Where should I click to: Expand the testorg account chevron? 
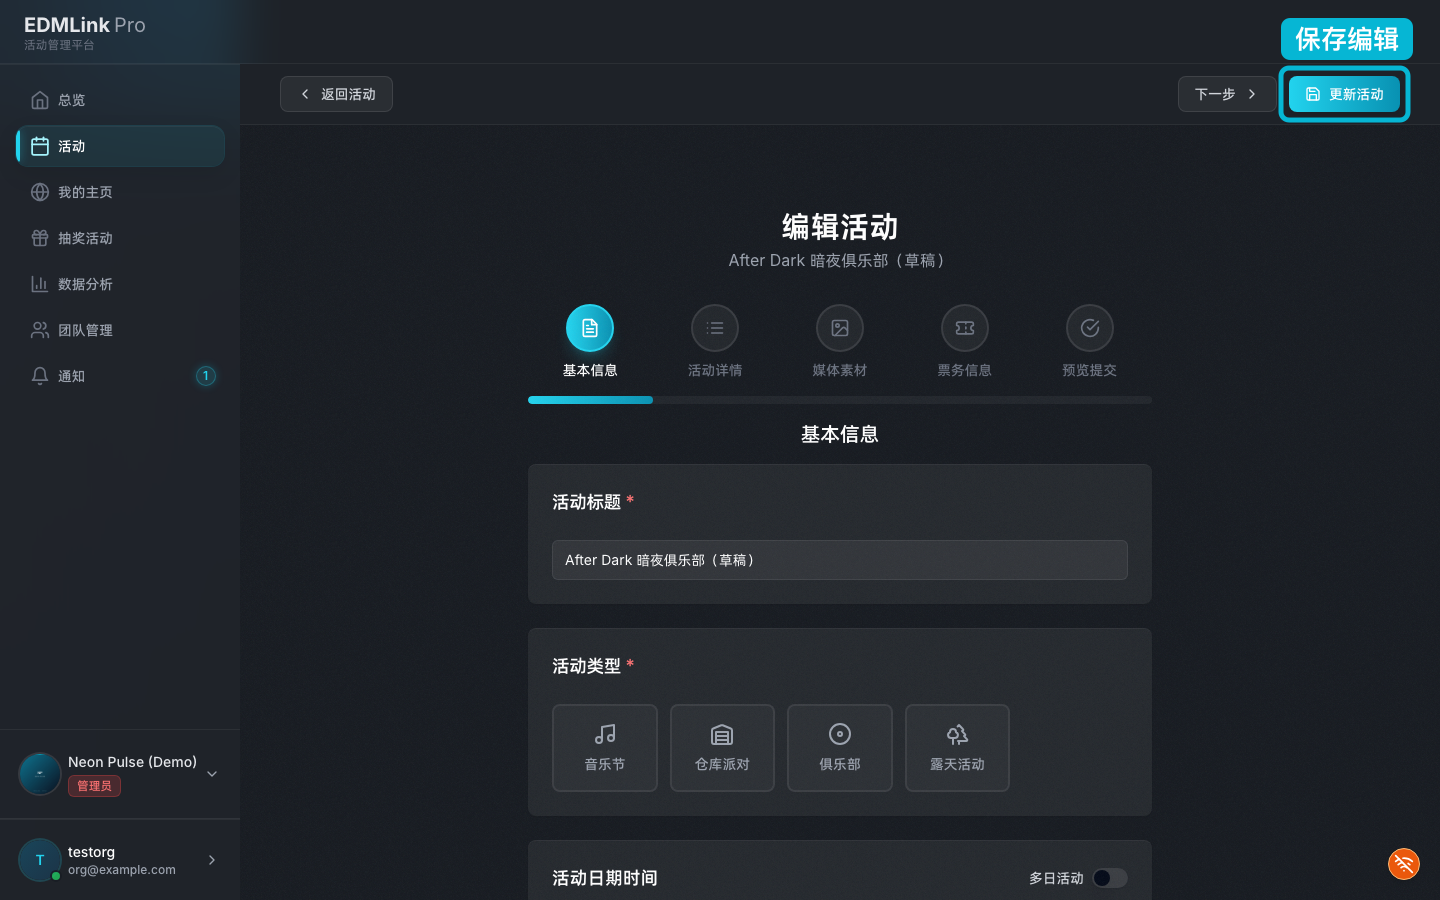coord(212,860)
